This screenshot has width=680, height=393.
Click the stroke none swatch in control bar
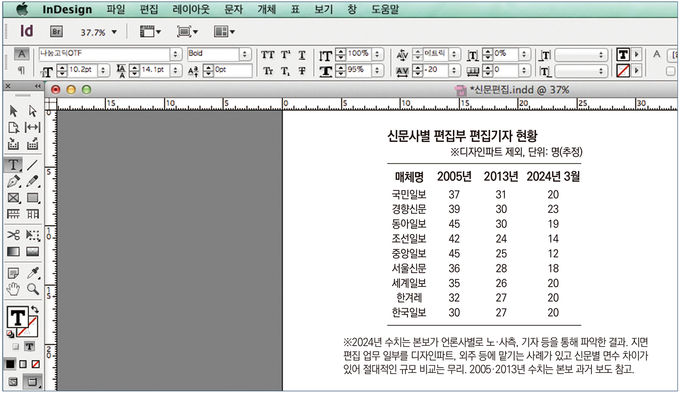pyautogui.click(x=624, y=71)
